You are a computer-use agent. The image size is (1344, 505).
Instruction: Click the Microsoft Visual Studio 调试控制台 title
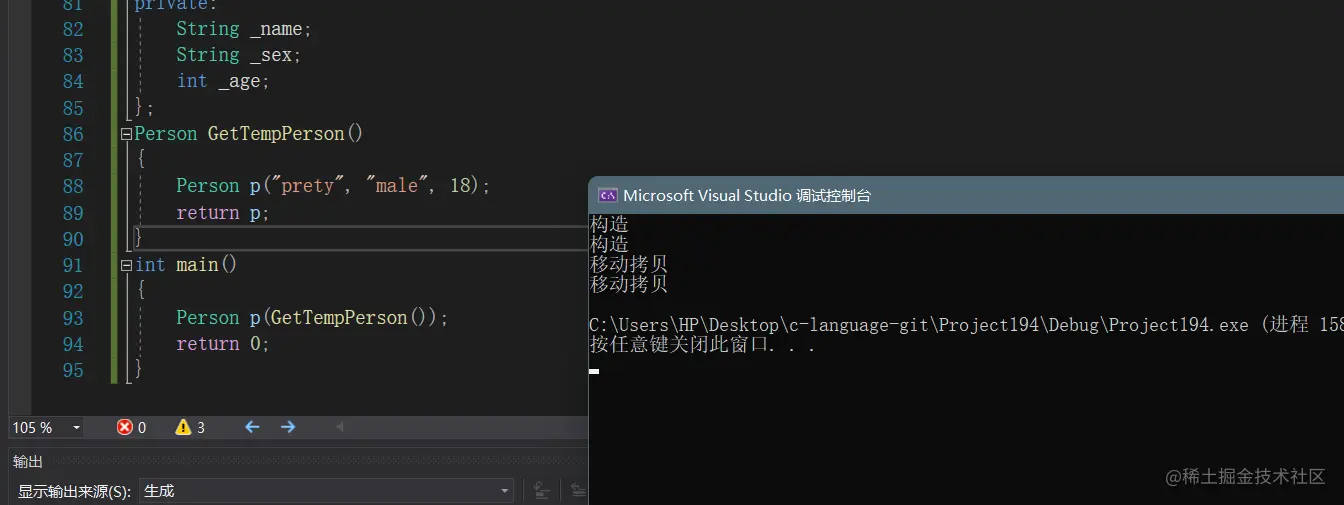coord(747,195)
